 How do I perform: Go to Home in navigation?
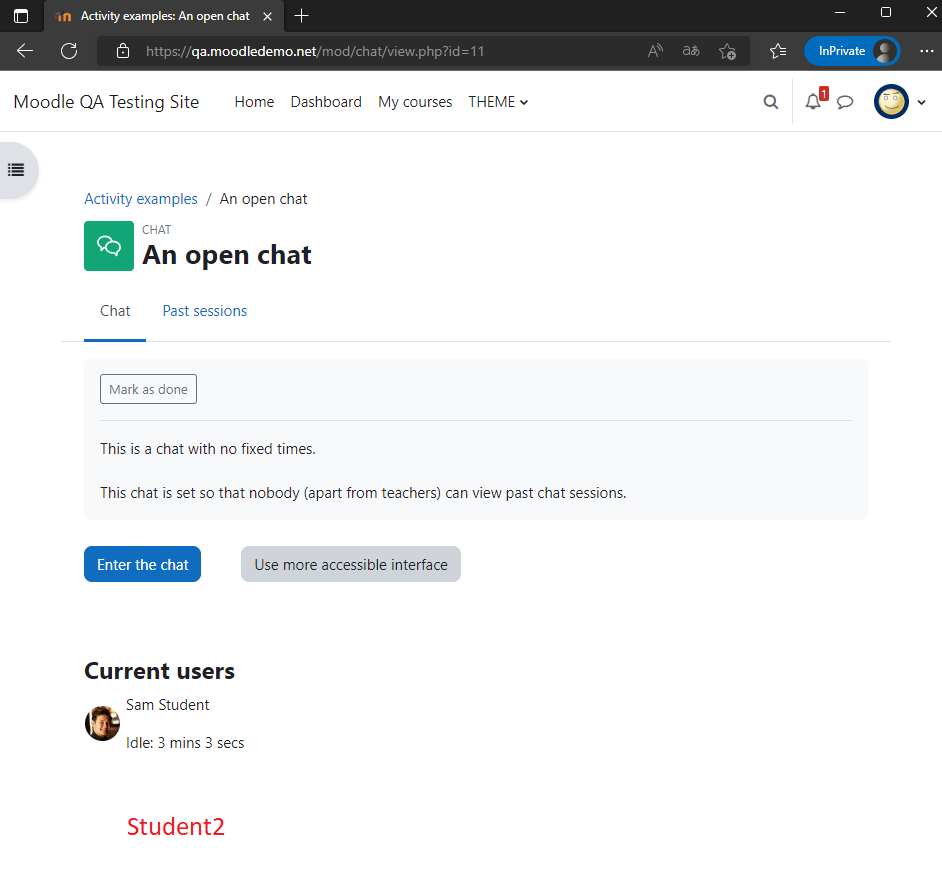[254, 102]
